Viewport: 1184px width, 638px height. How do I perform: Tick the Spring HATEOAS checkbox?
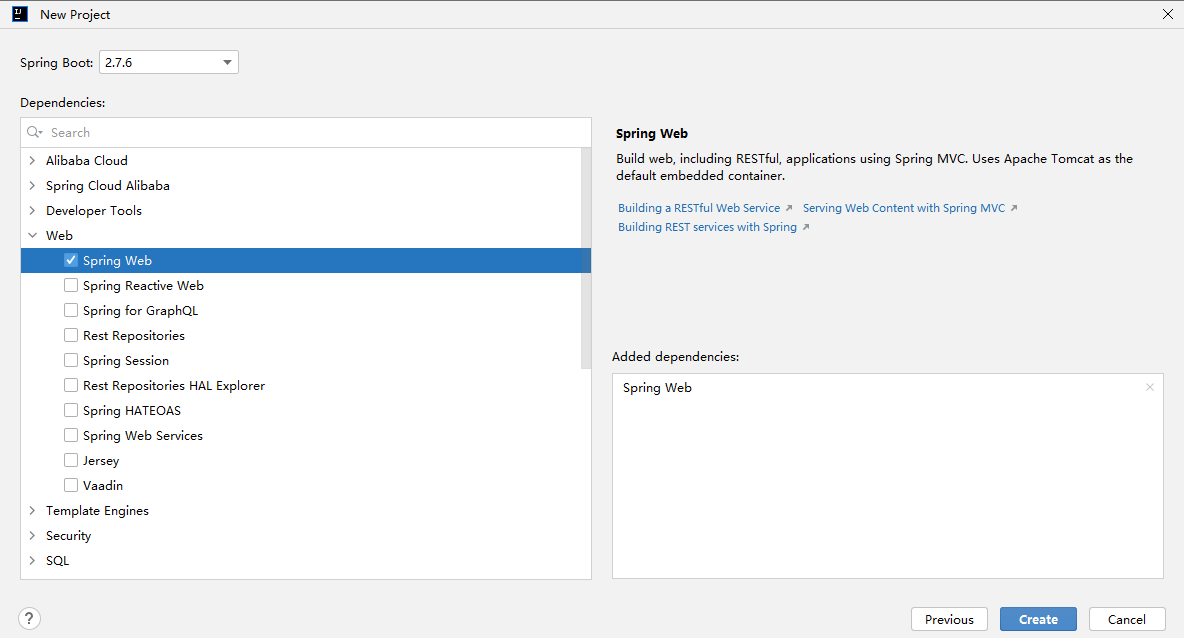(x=71, y=410)
